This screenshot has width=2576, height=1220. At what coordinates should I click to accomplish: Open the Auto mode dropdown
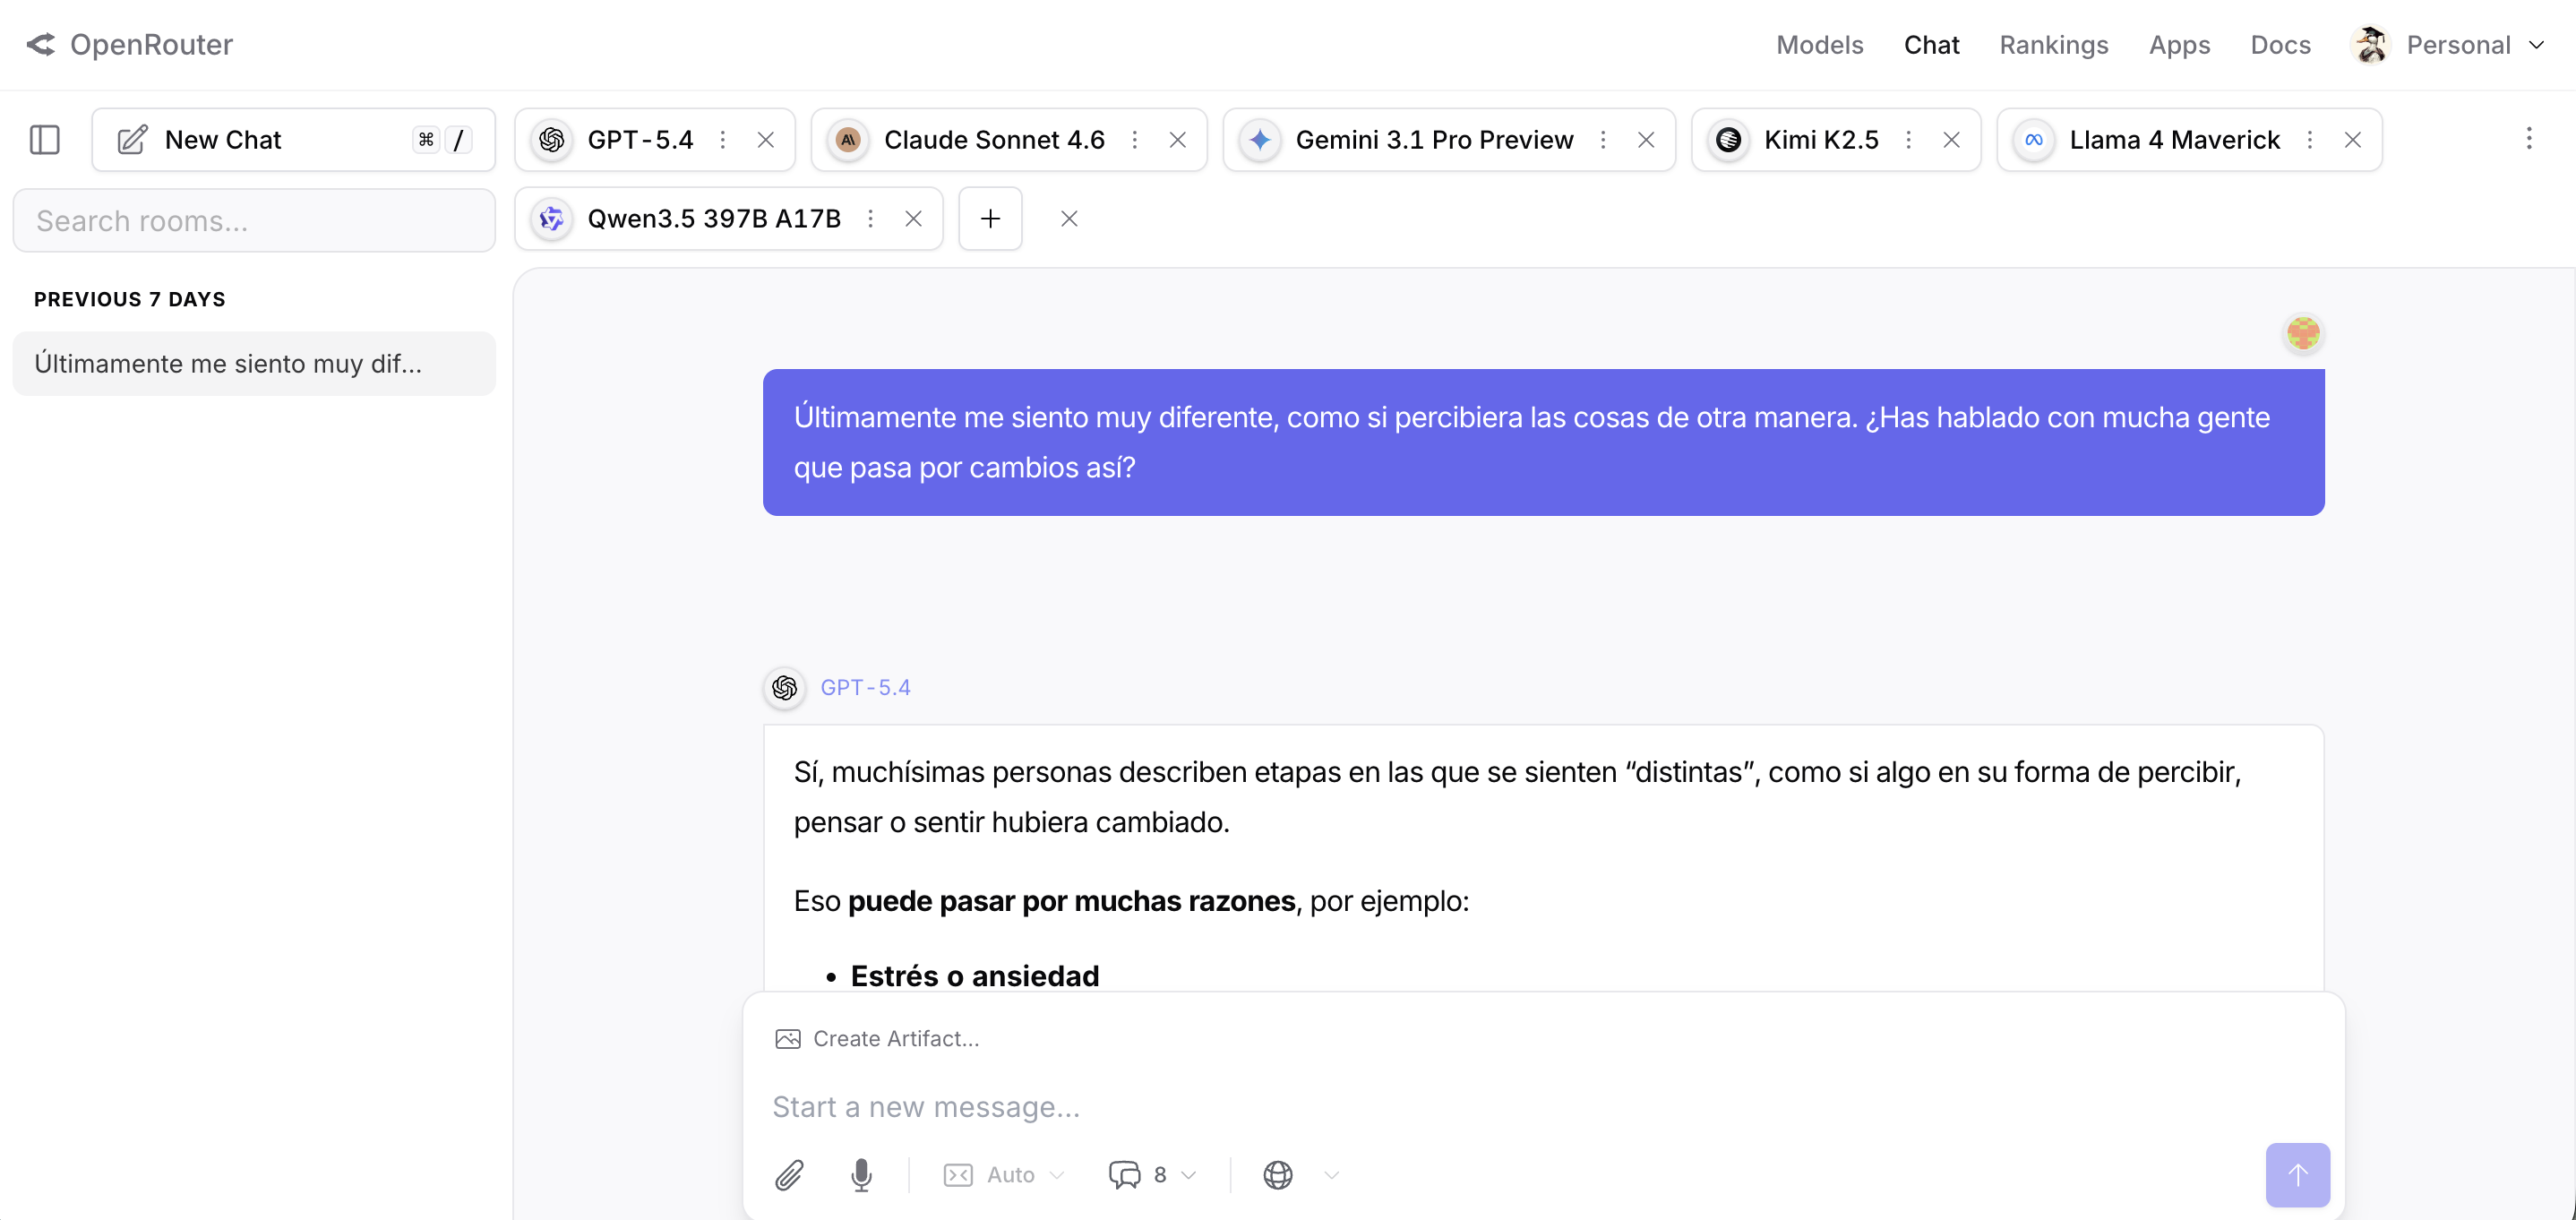click(1004, 1174)
